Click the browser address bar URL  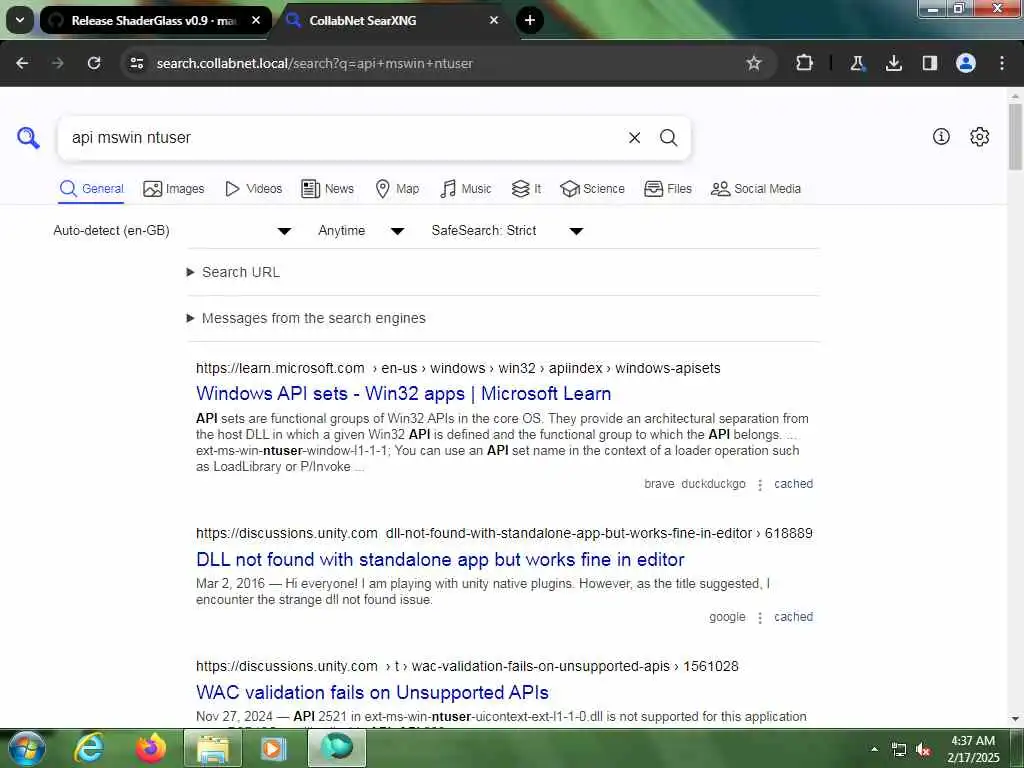click(314, 63)
